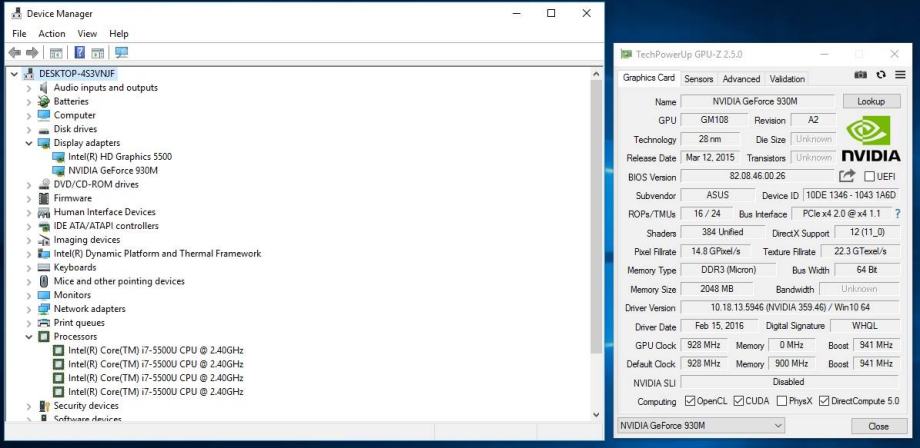Viewport: 920px width, 448px height.
Task: Collapse the Processors node
Action: (29, 337)
